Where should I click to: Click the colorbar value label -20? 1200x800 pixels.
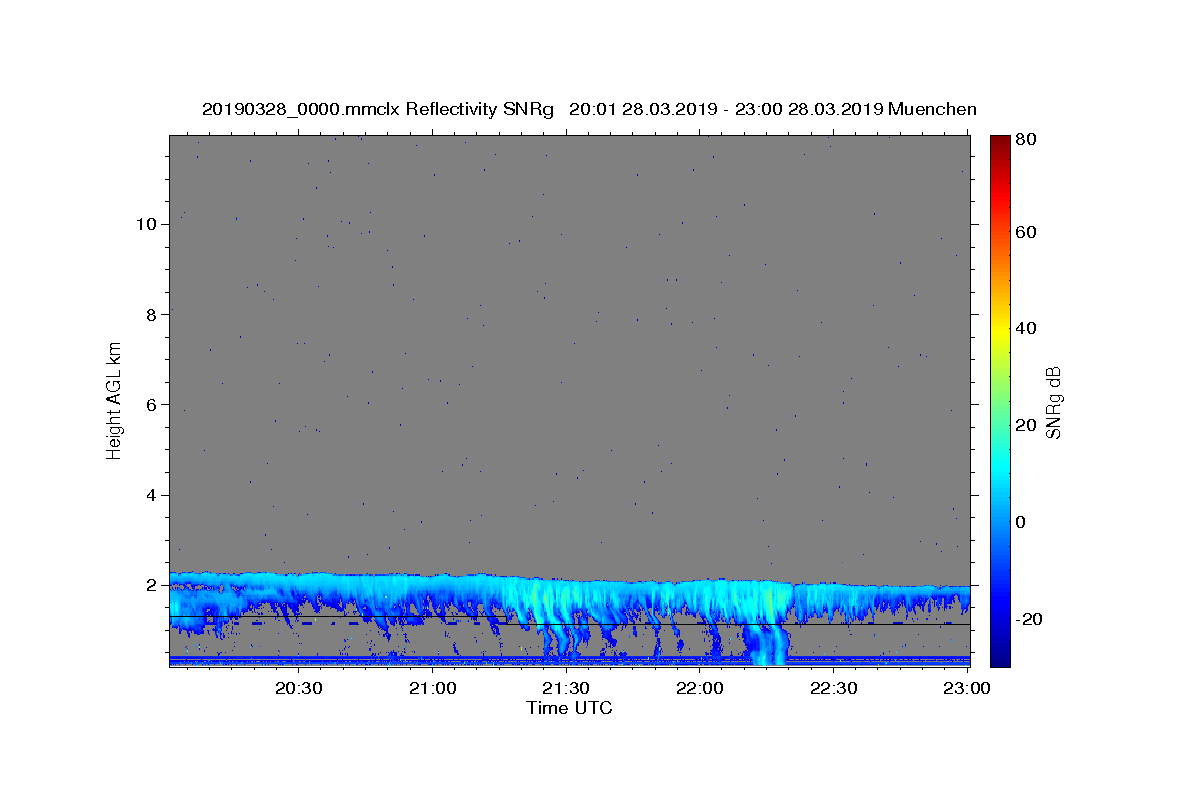[1030, 619]
